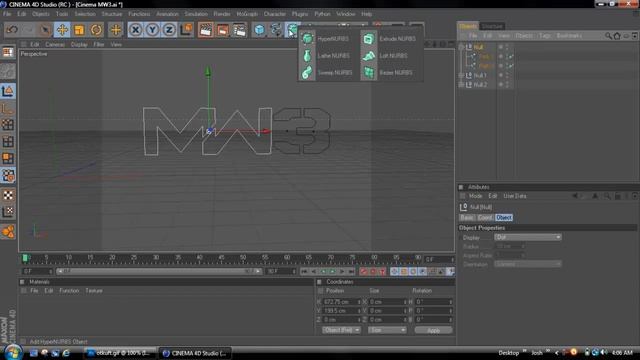Viewport: 640px width, 360px height.
Task: Choose HyperNURBS from the popup
Action: 326,38
